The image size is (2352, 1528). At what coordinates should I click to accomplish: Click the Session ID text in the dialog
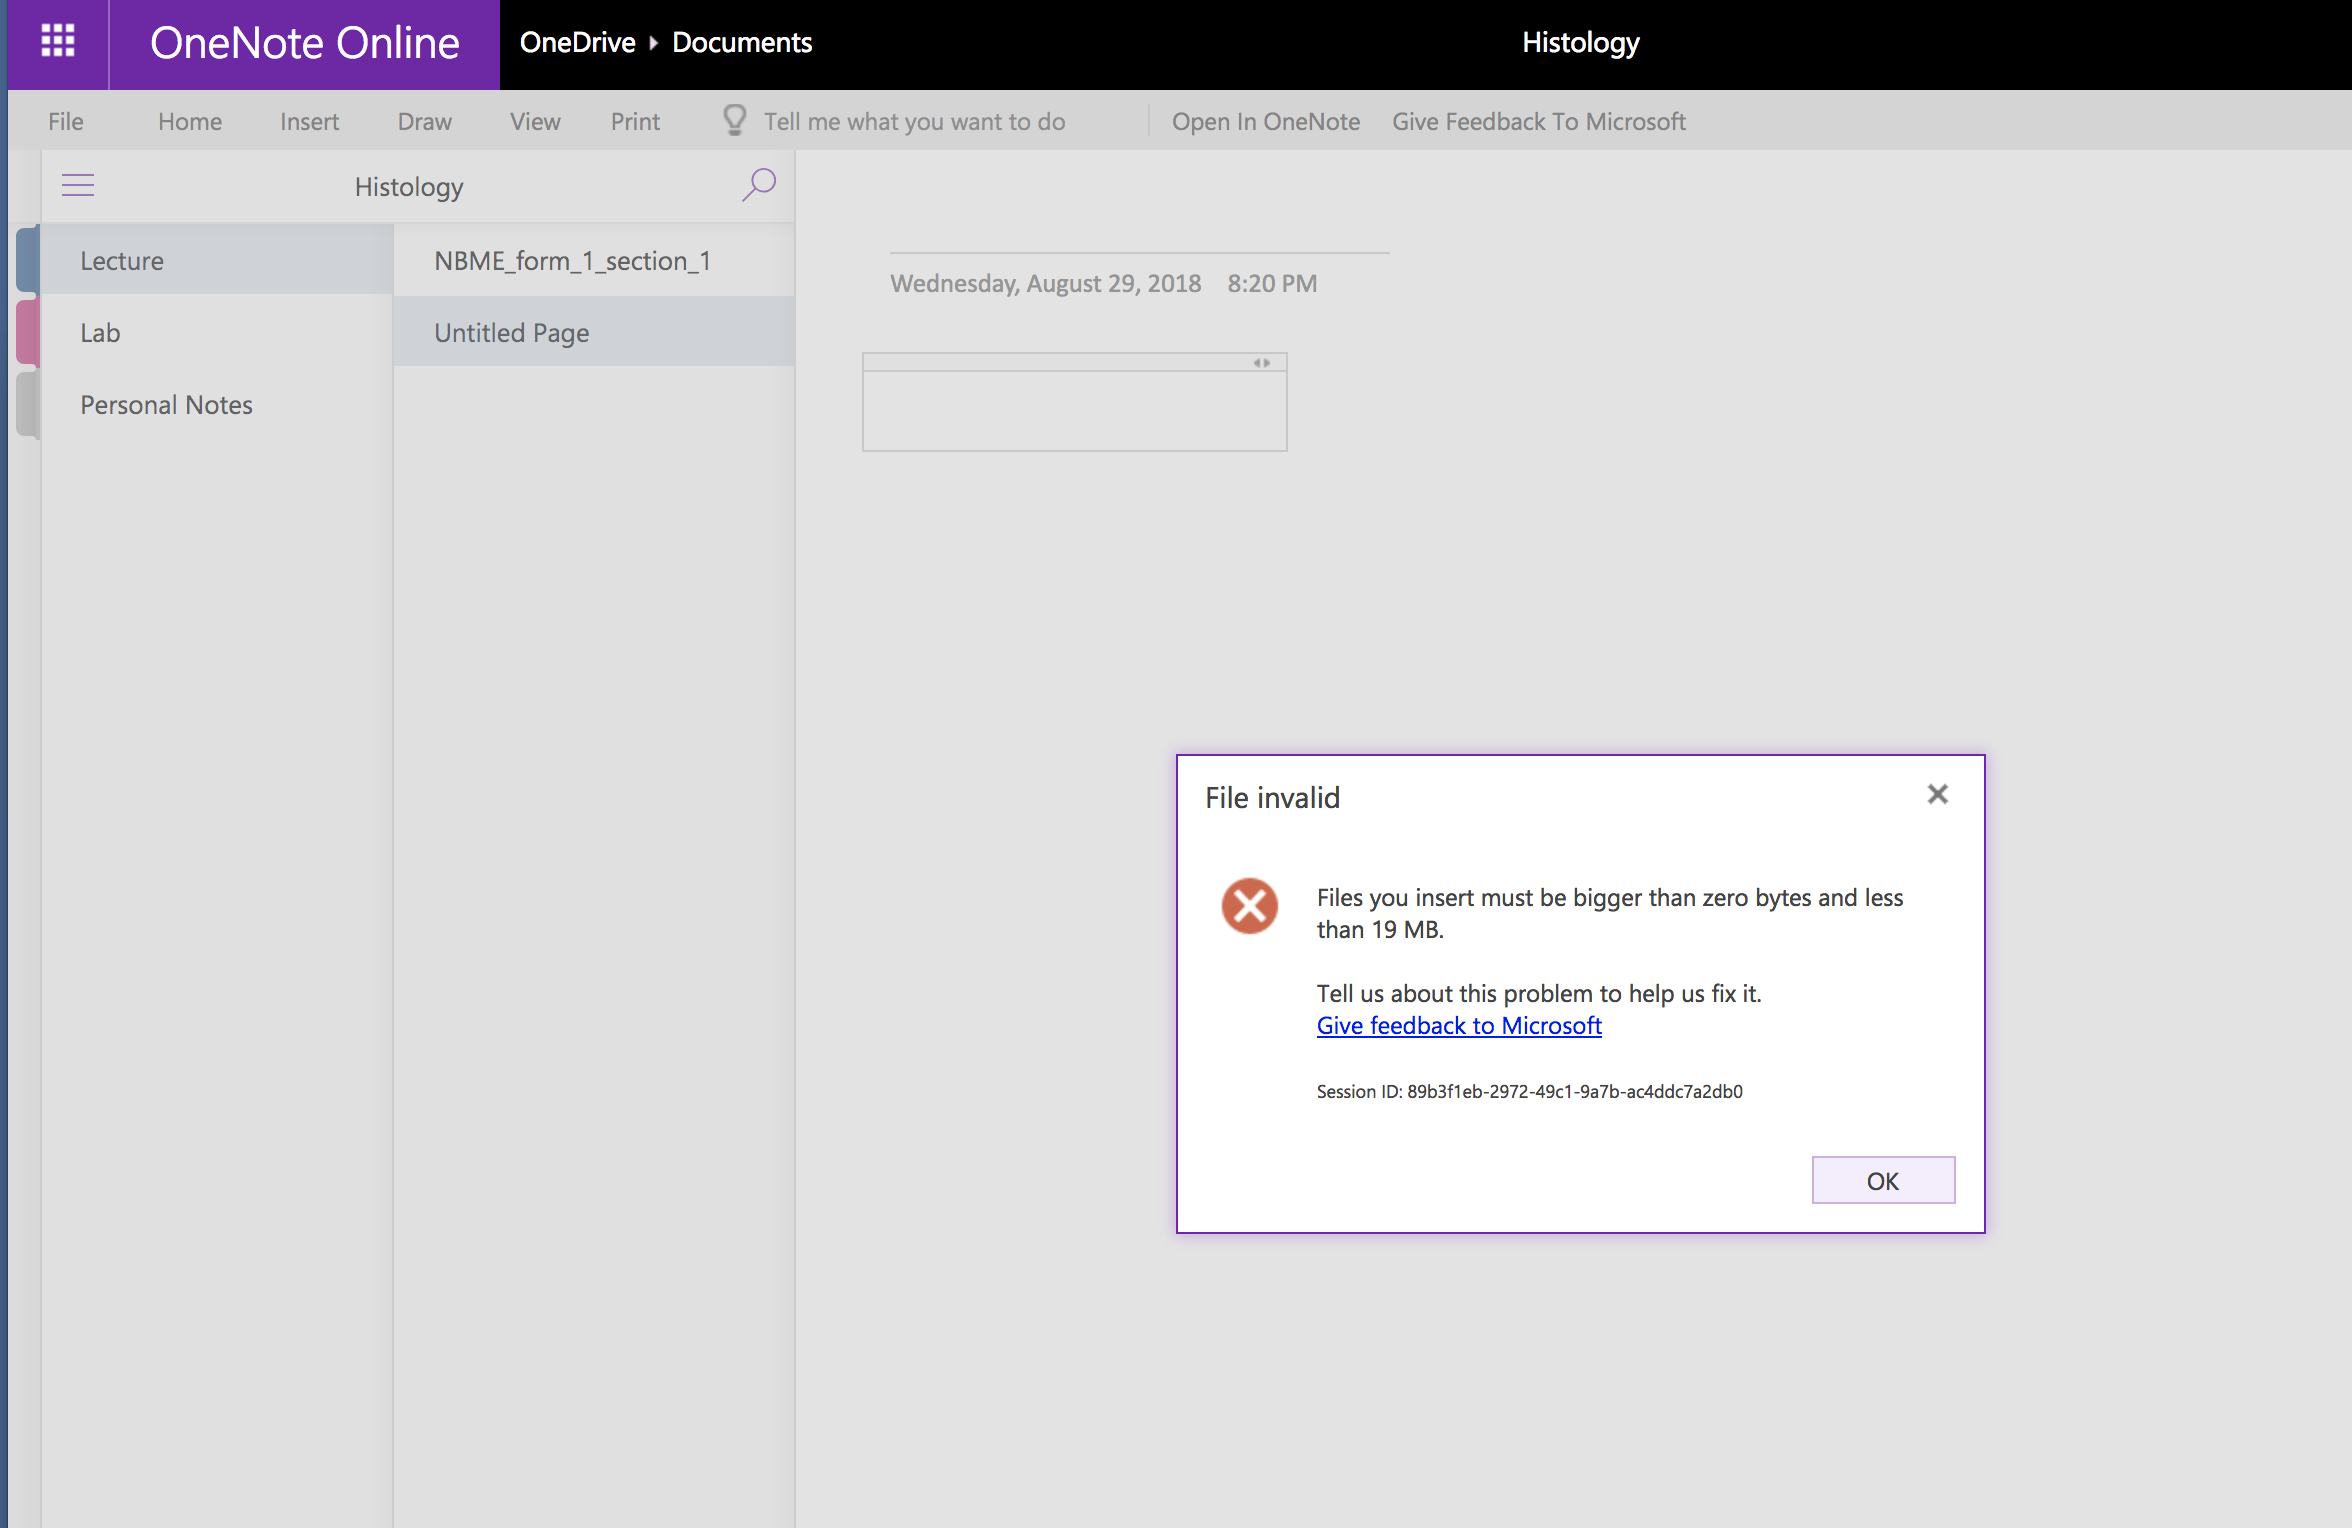click(x=1529, y=1091)
